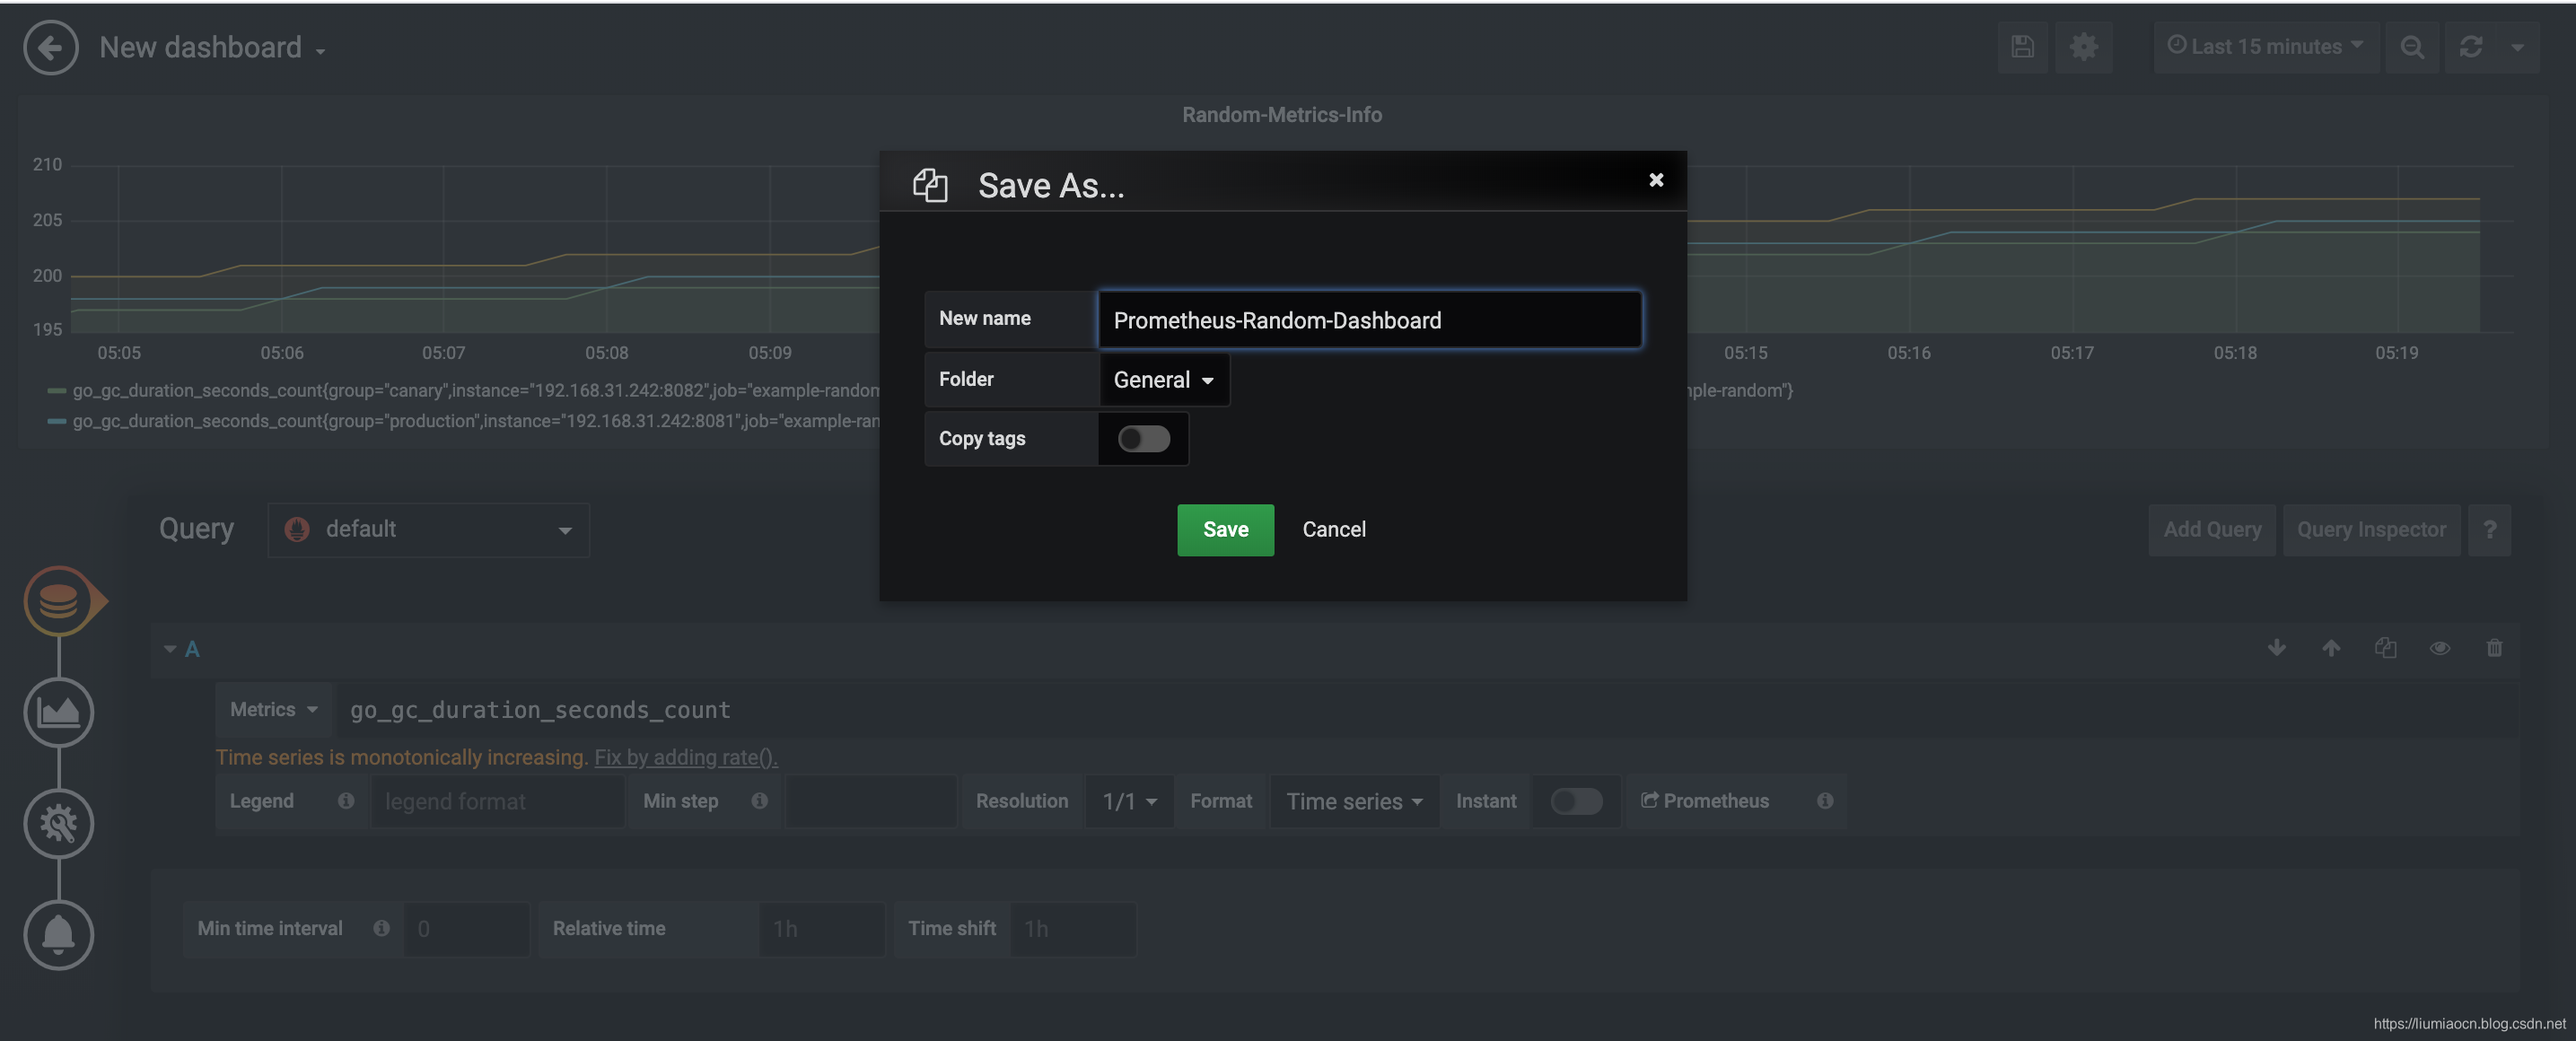
Task: Open the refresh interval dropdown caret
Action: click(2517, 47)
